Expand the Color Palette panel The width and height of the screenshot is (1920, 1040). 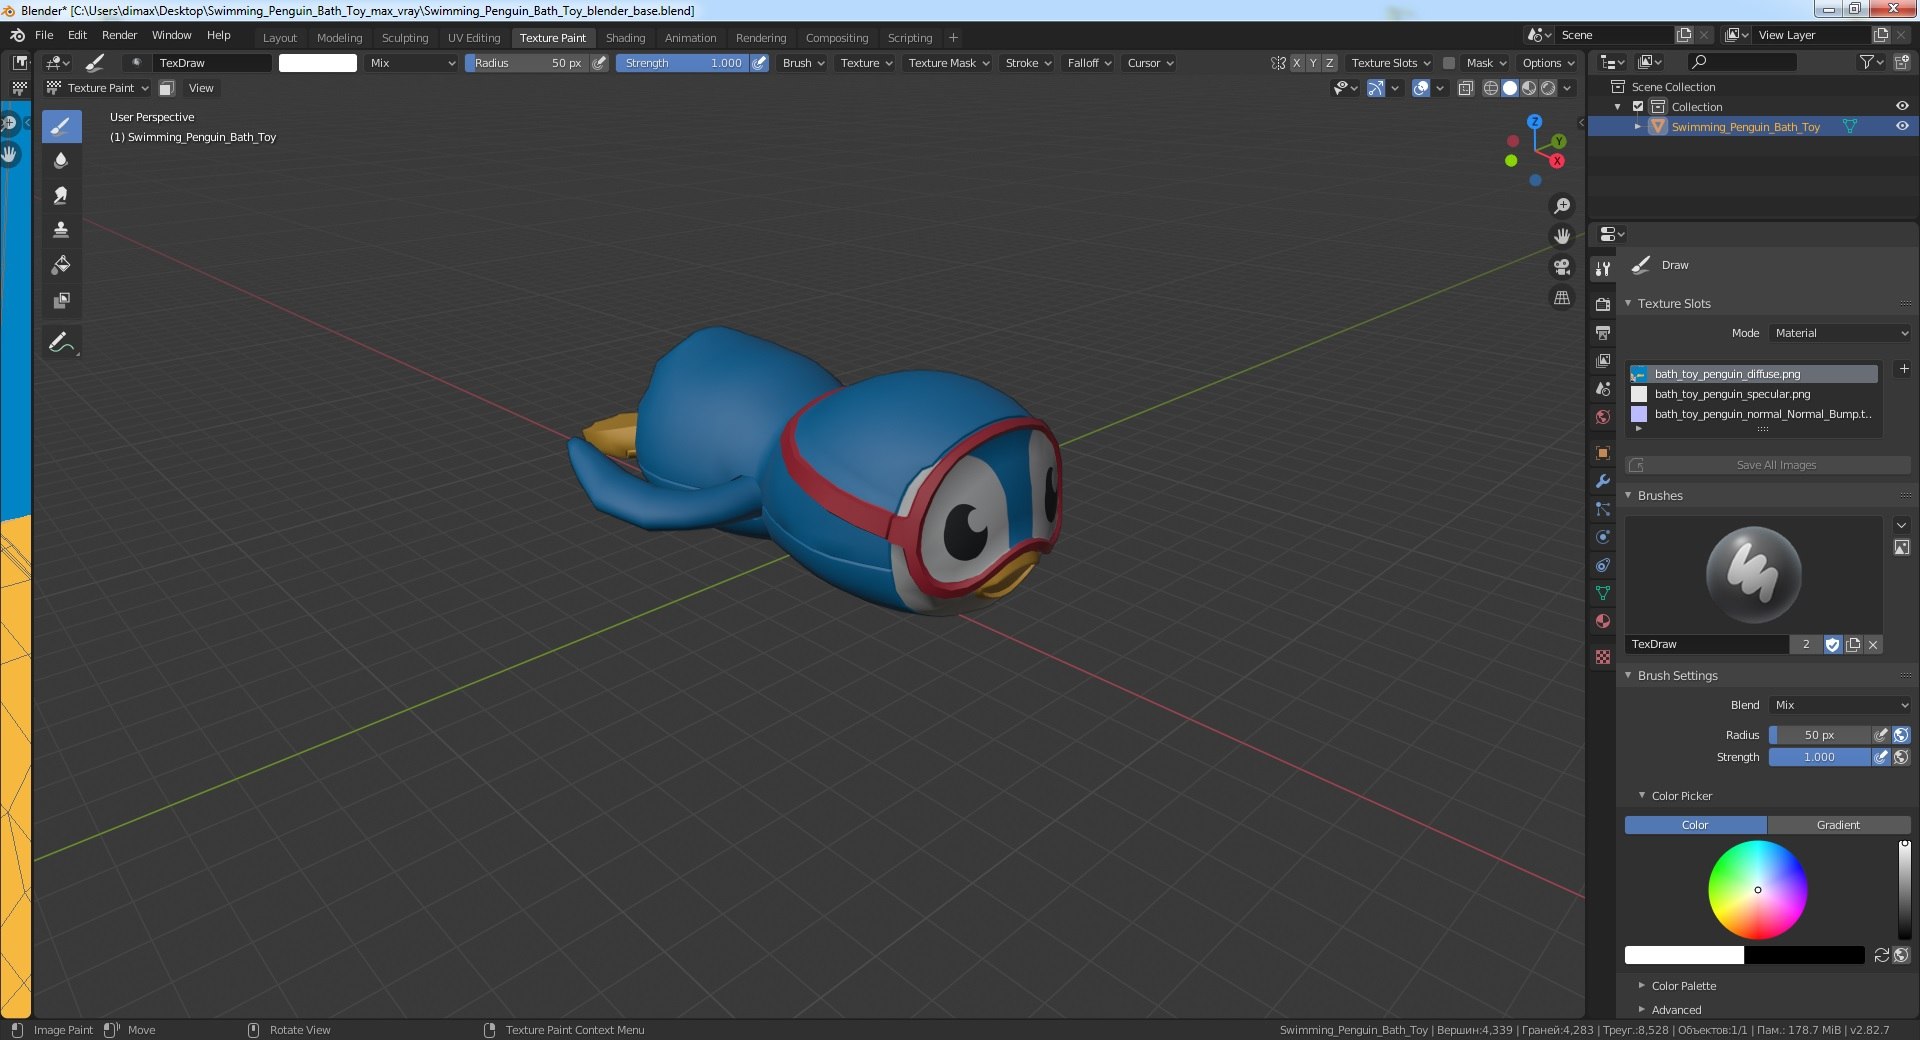pyautogui.click(x=1683, y=986)
